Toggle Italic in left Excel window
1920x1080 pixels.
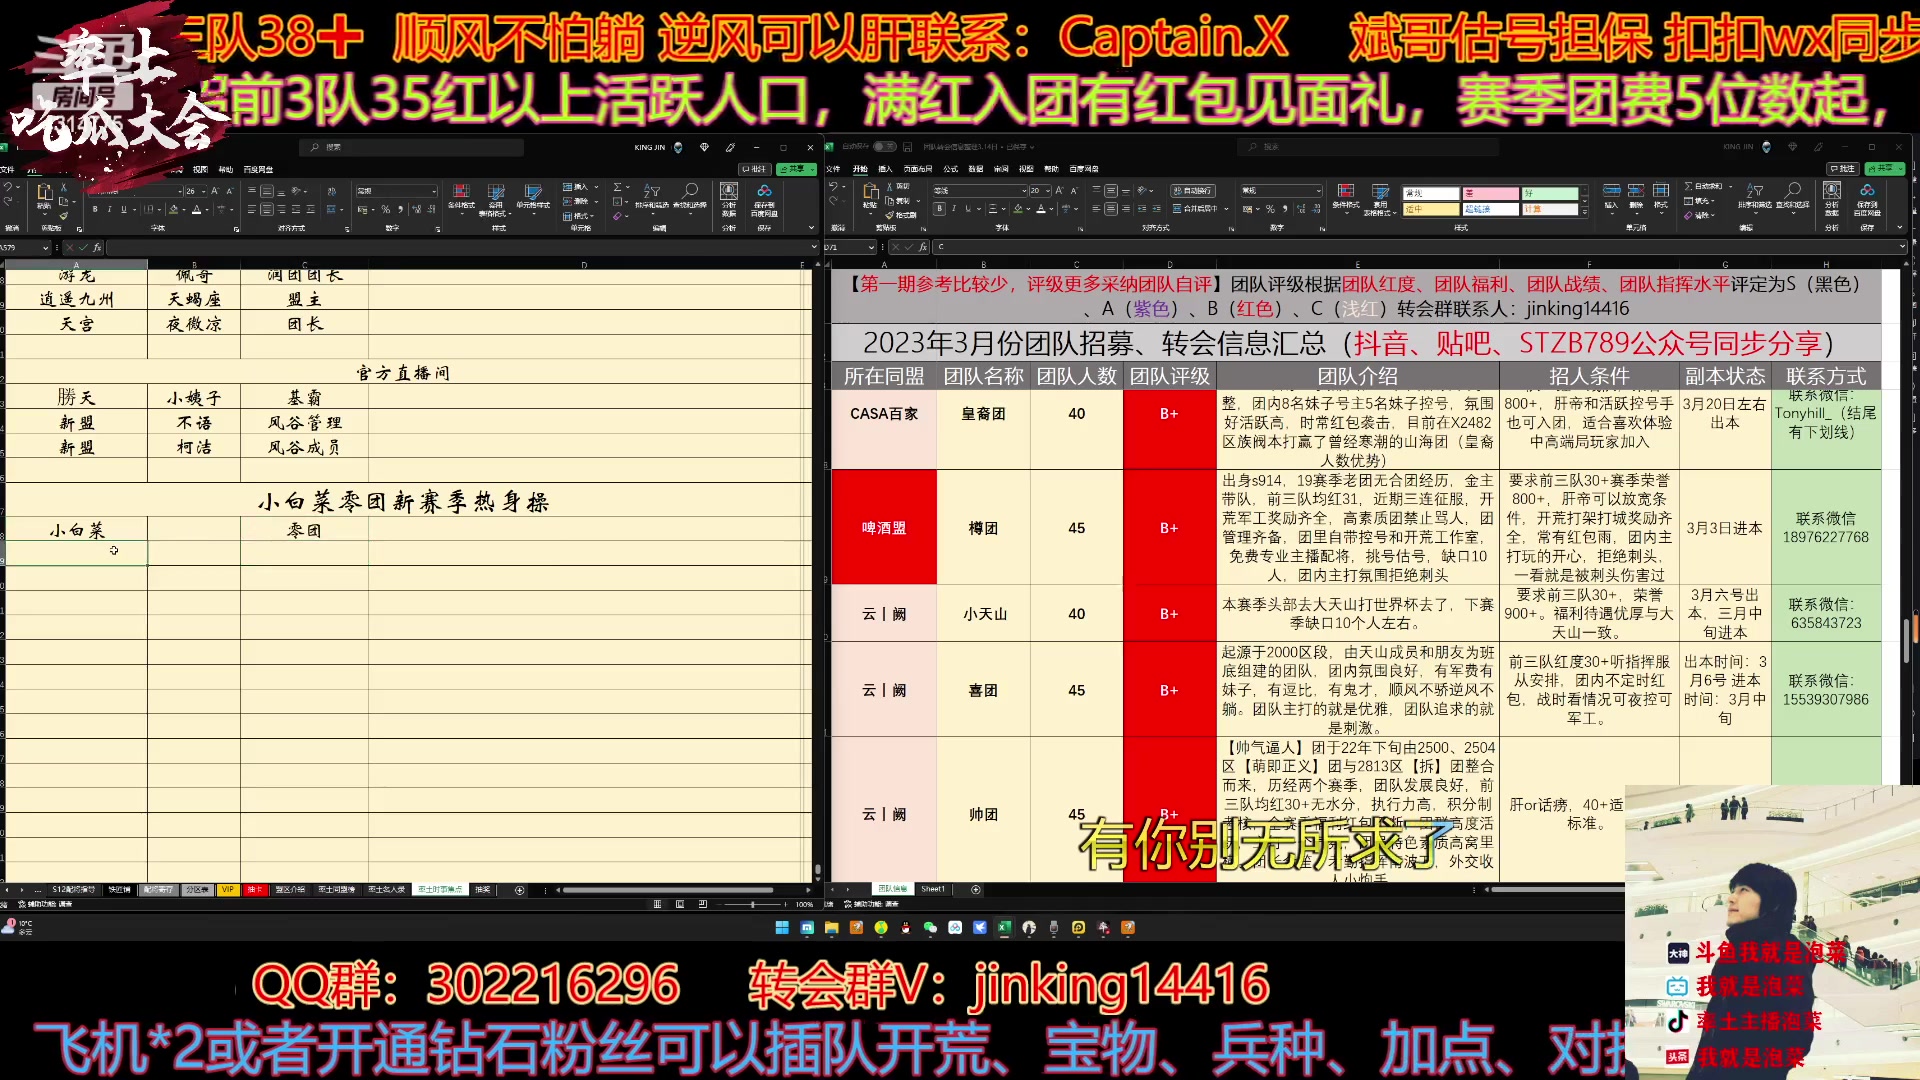[x=109, y=209]
